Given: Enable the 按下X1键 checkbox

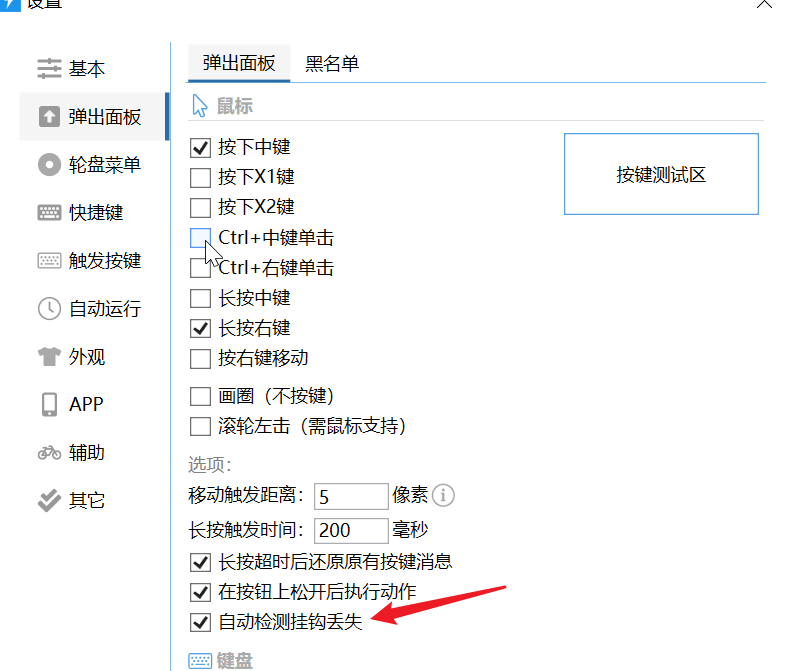Looking at the screenshot, I should (201, 177).
